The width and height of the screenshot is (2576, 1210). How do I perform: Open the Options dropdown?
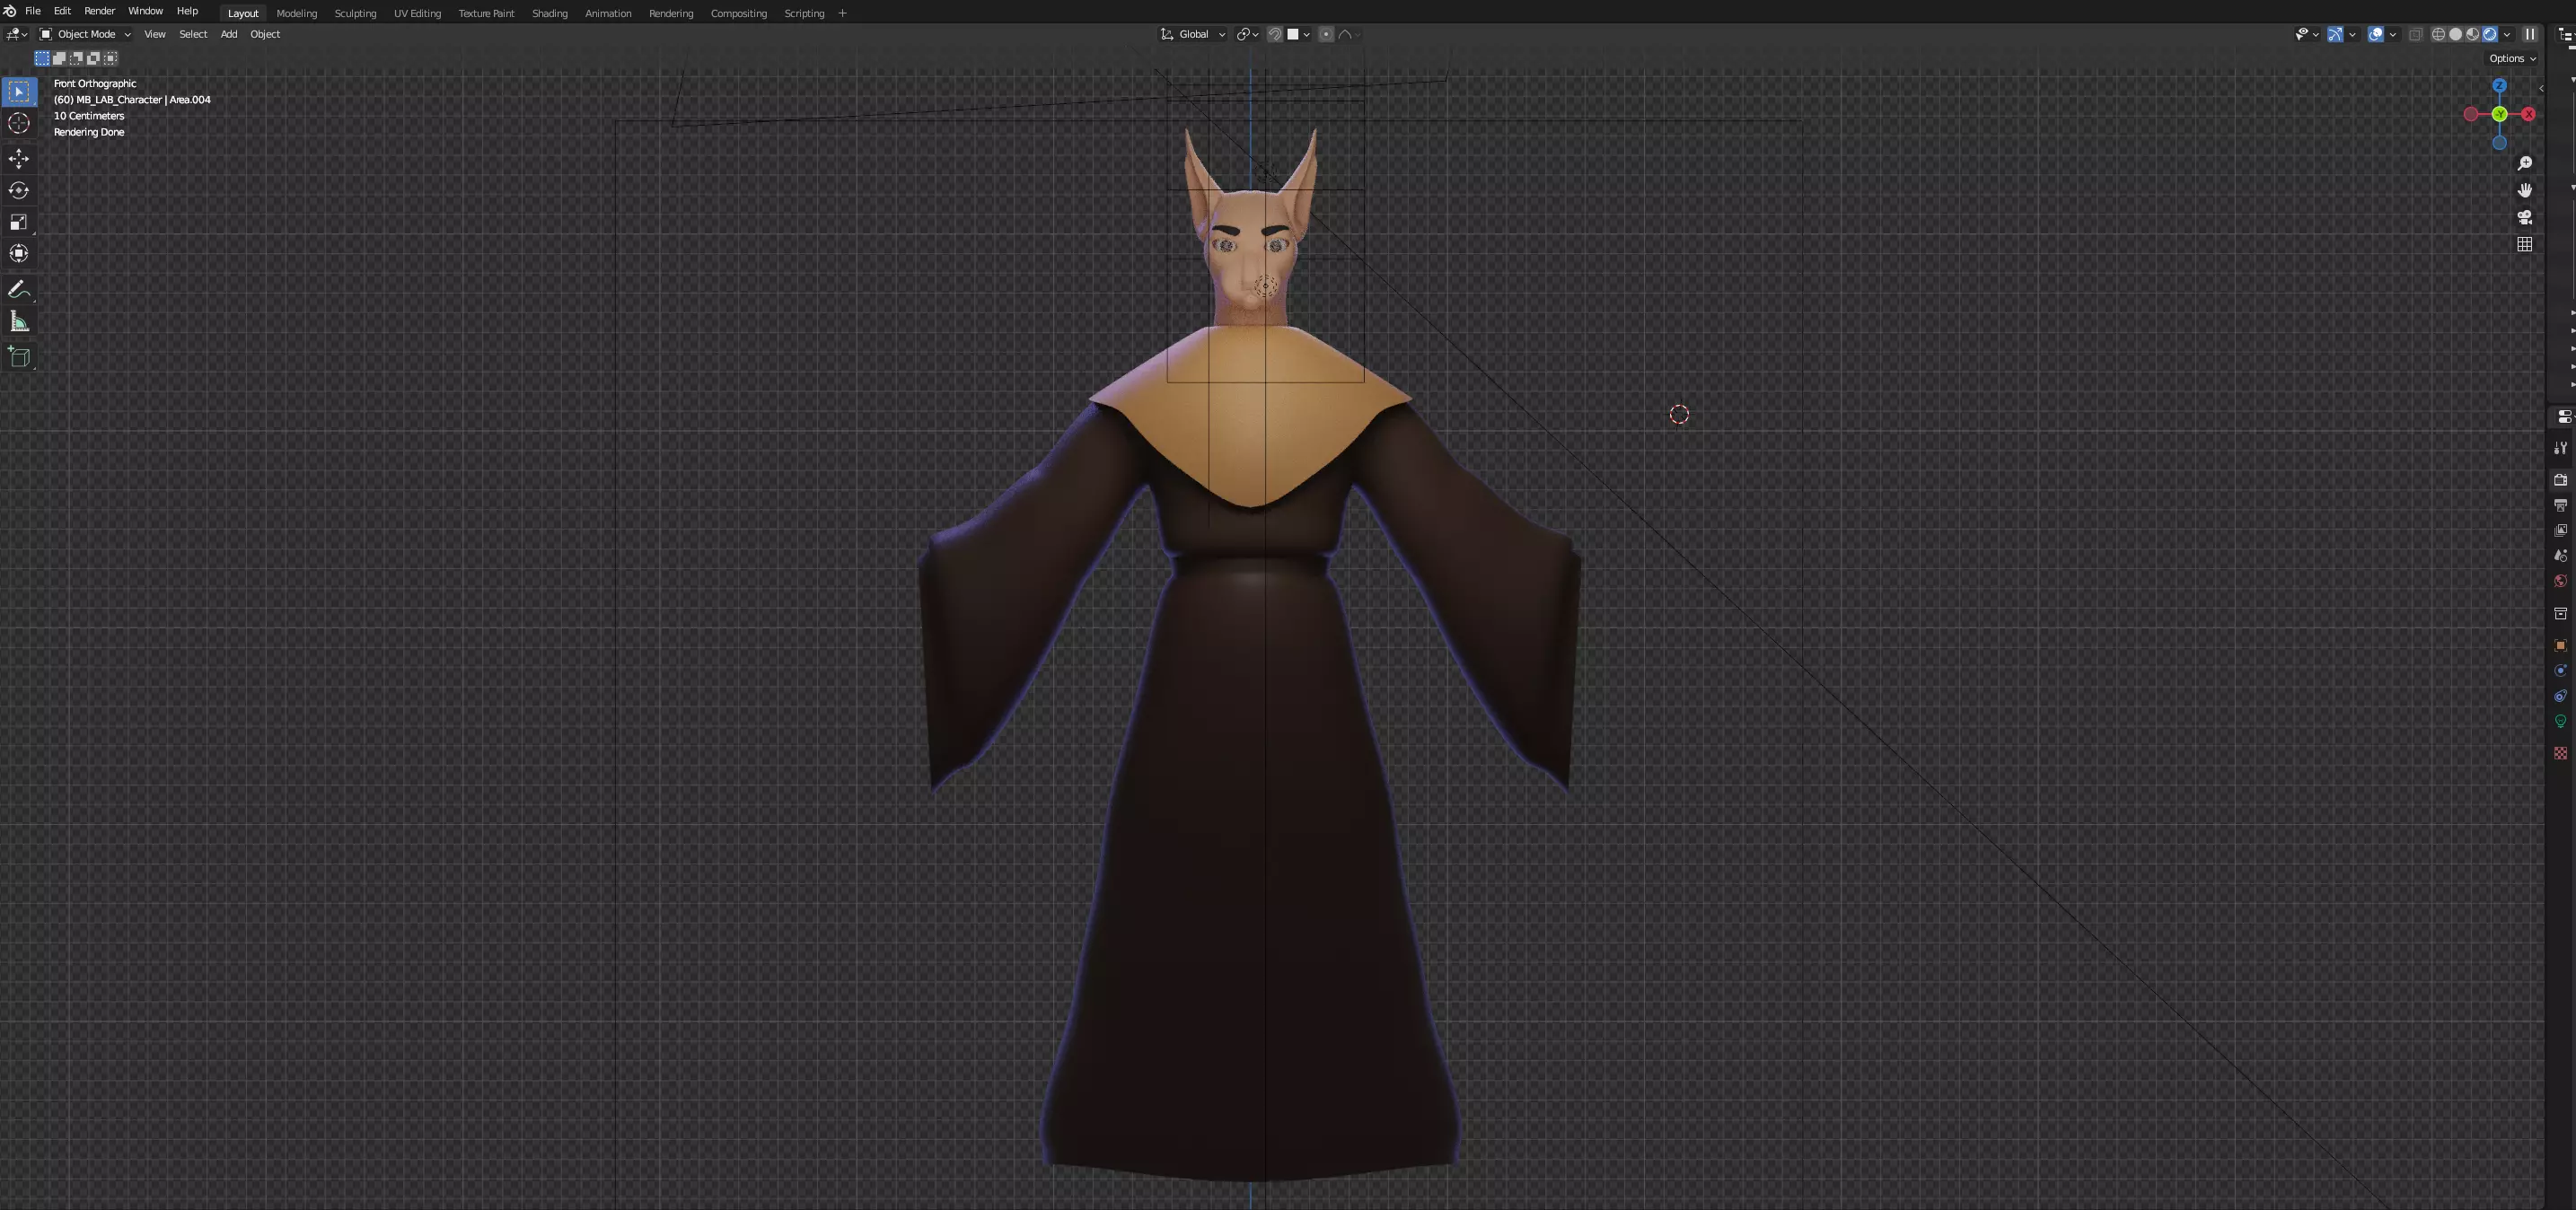2512,58
